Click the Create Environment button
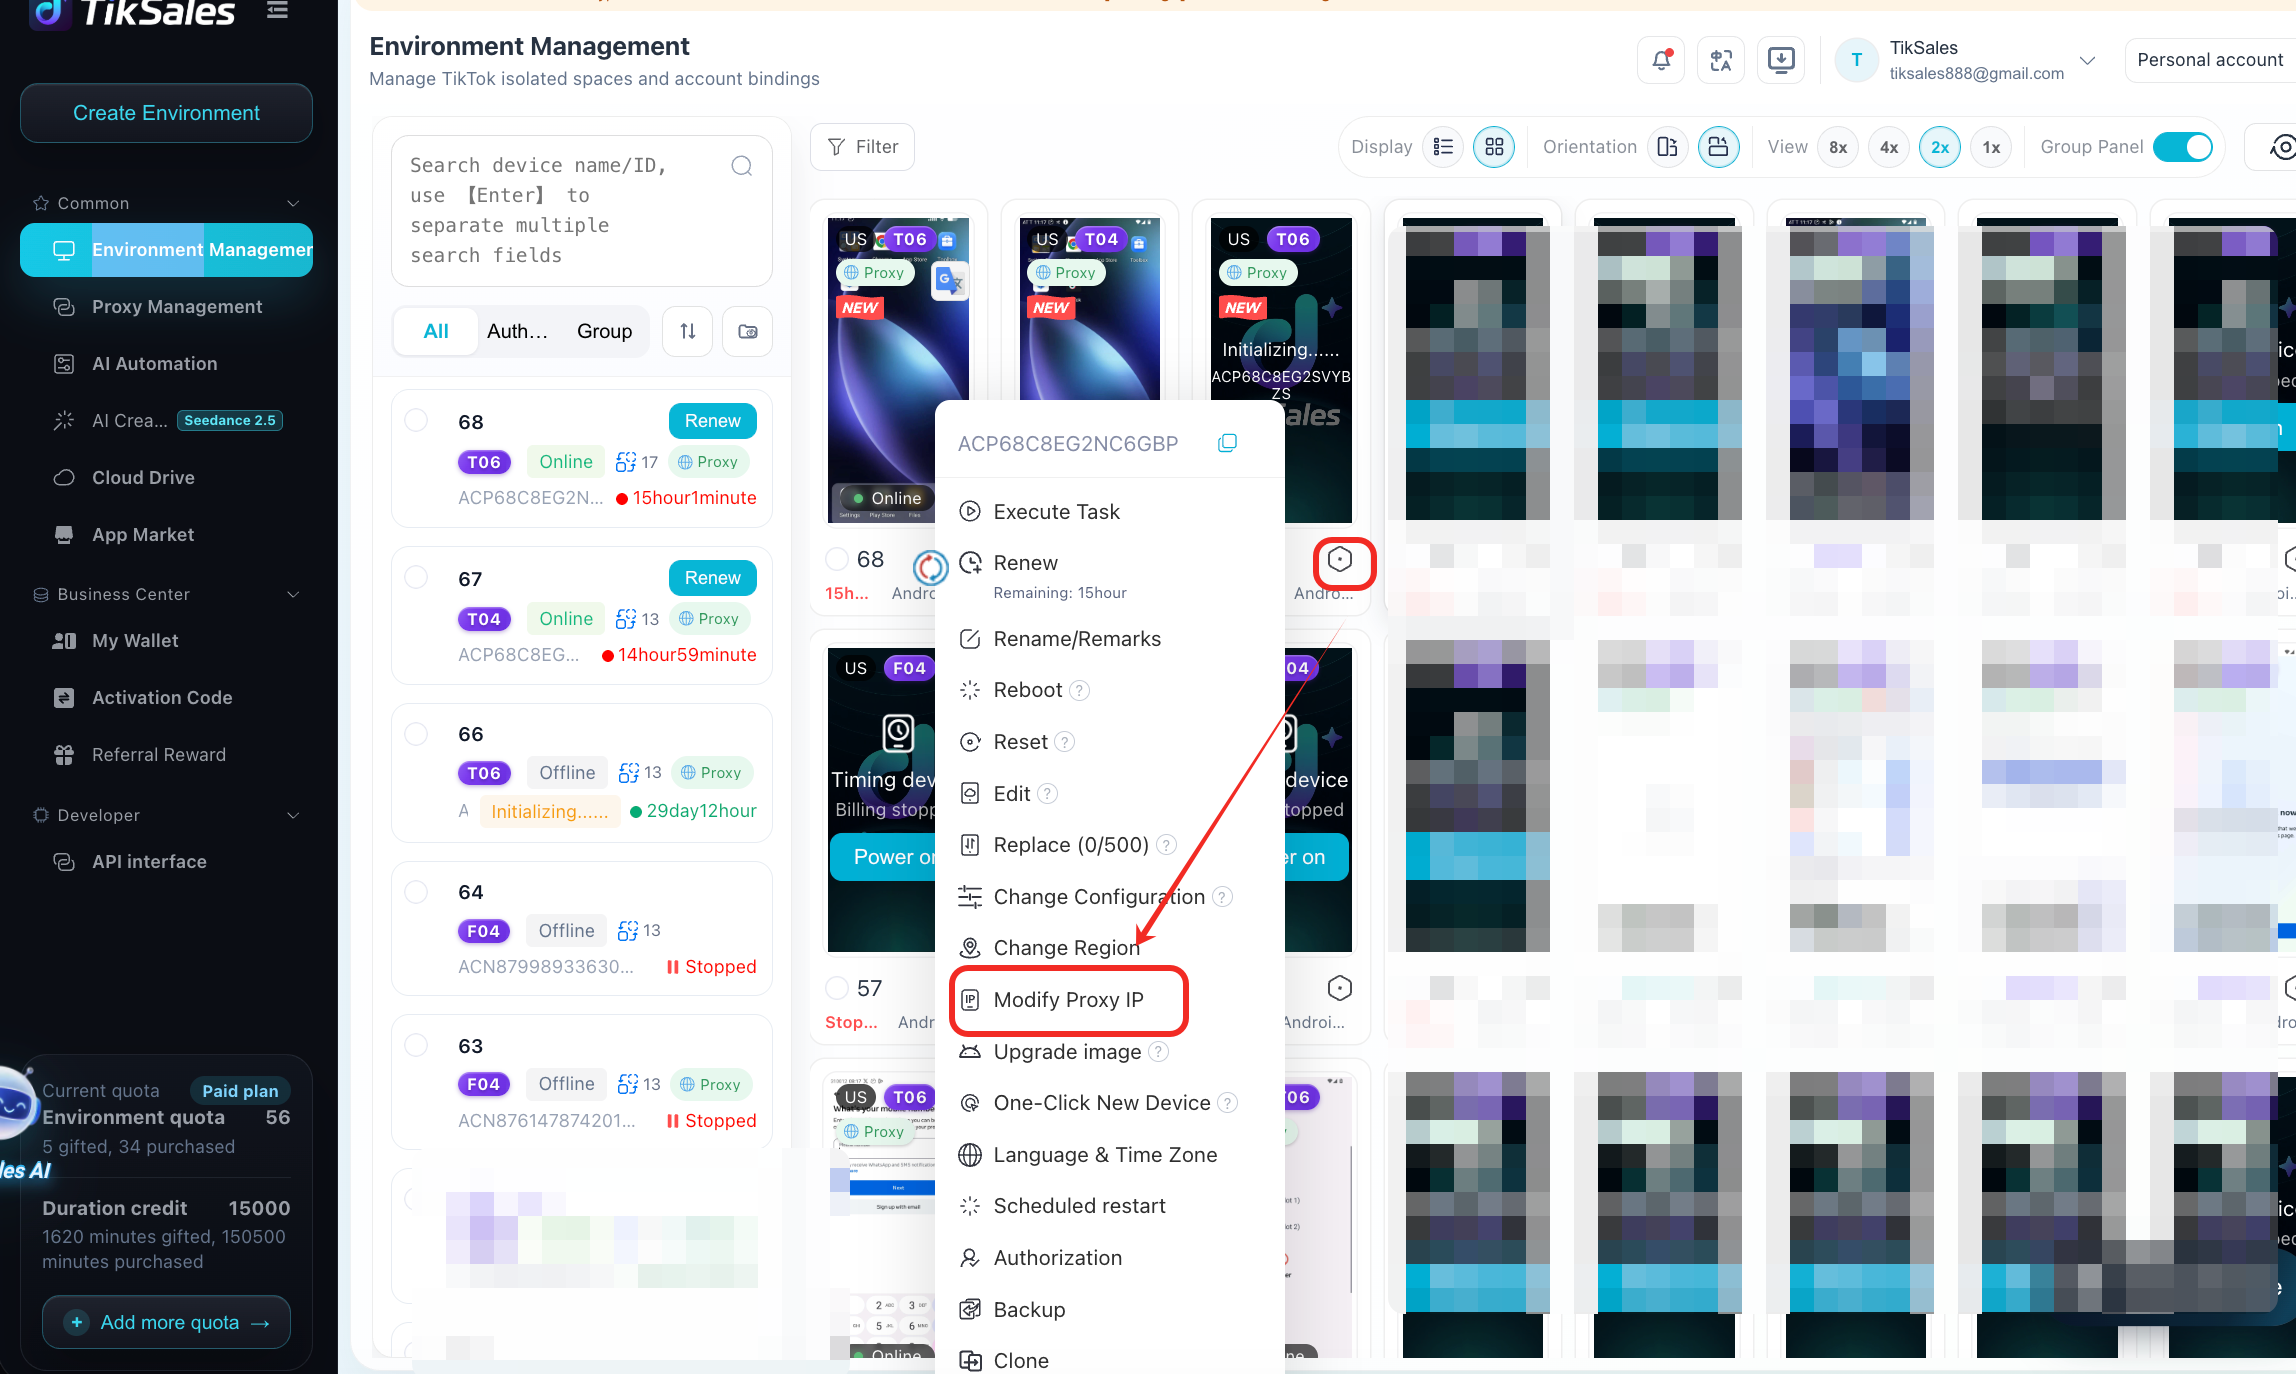Viewport: 2296px width, 1374px height. [x=166, y=113]
